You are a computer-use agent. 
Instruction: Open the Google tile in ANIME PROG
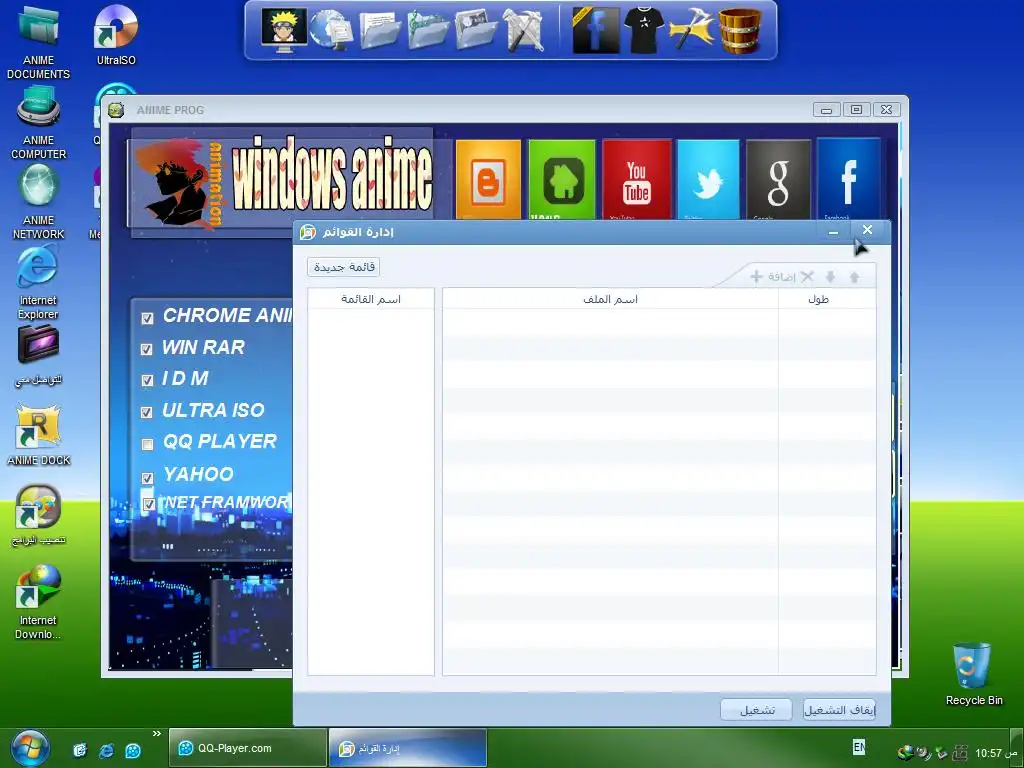click(x=778, y=180)
